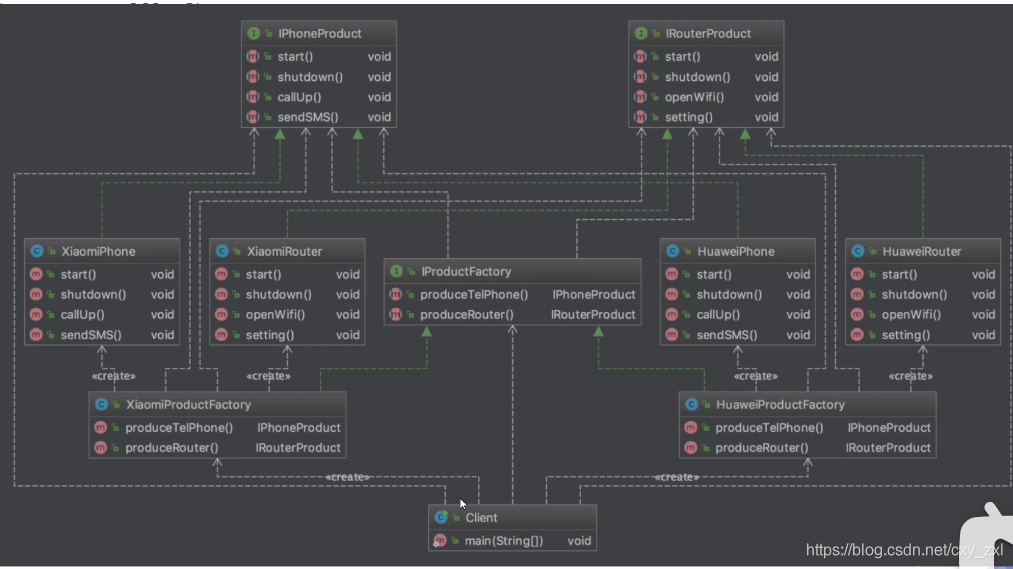Click the HuaweiRouter class icon
This screenshot has width=1013, height=569.
(858, 251)
